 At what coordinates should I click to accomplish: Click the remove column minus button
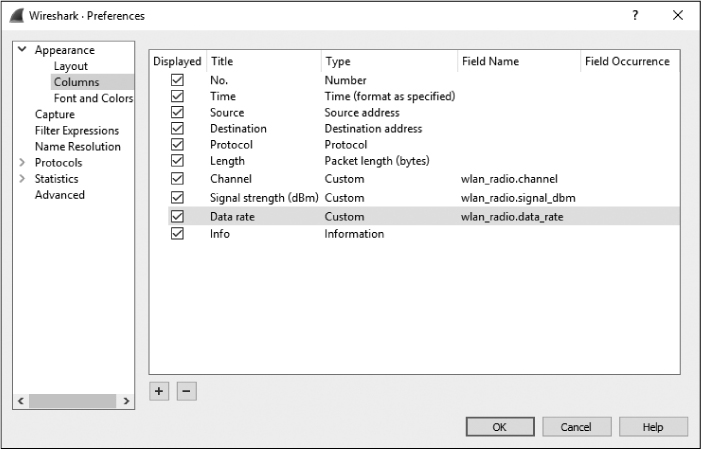(186, 391)
